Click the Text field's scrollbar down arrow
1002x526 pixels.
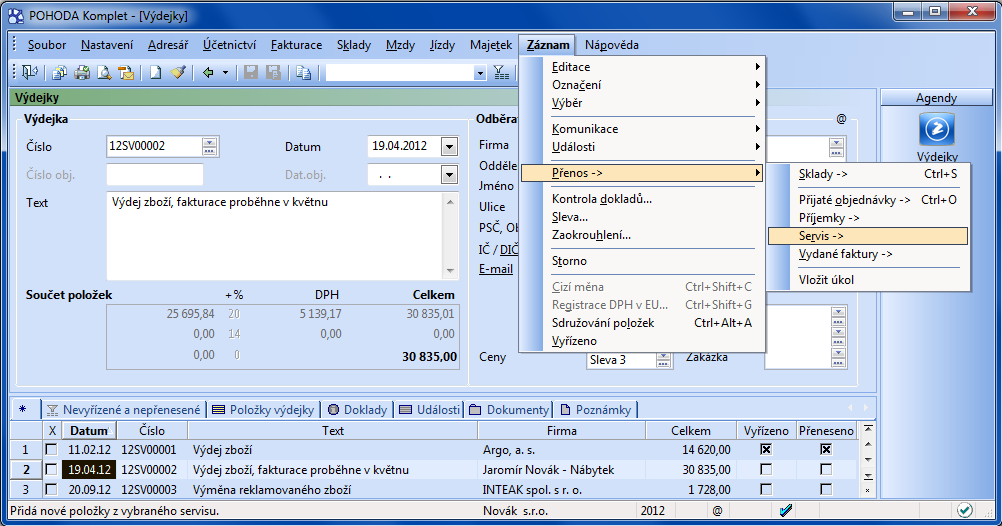450,271
